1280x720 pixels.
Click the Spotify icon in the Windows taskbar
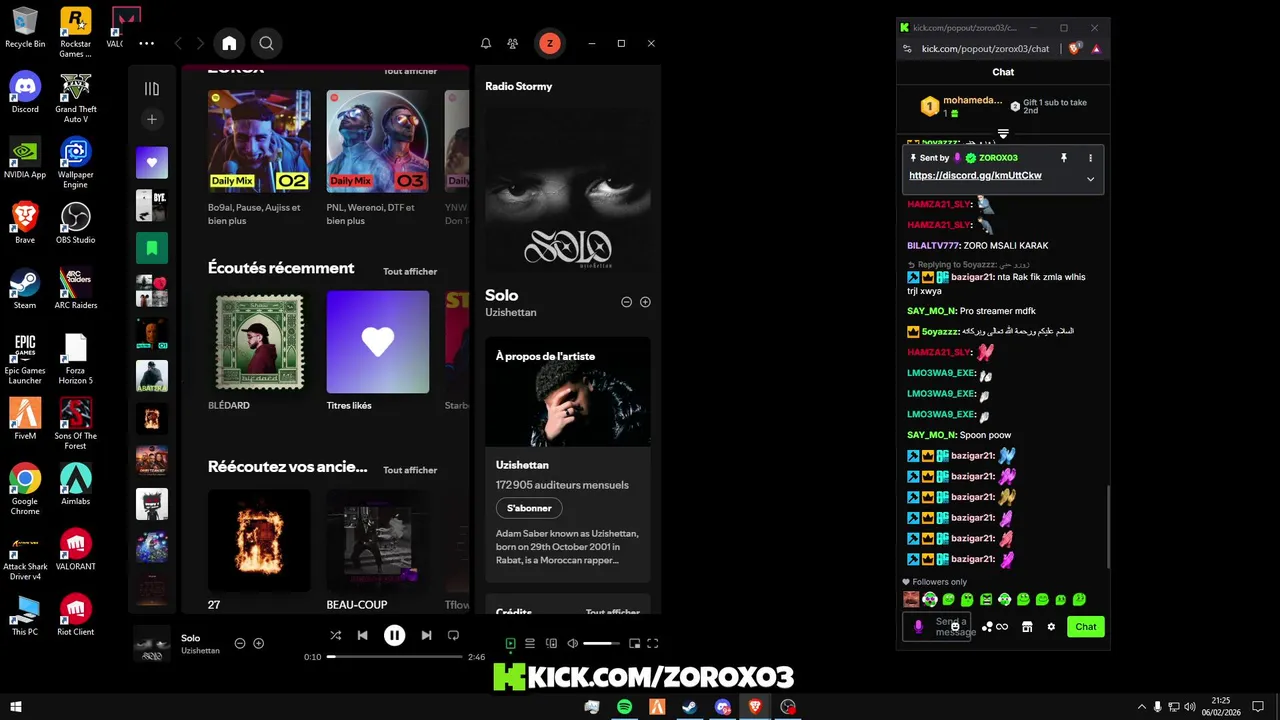coord(624,707)
